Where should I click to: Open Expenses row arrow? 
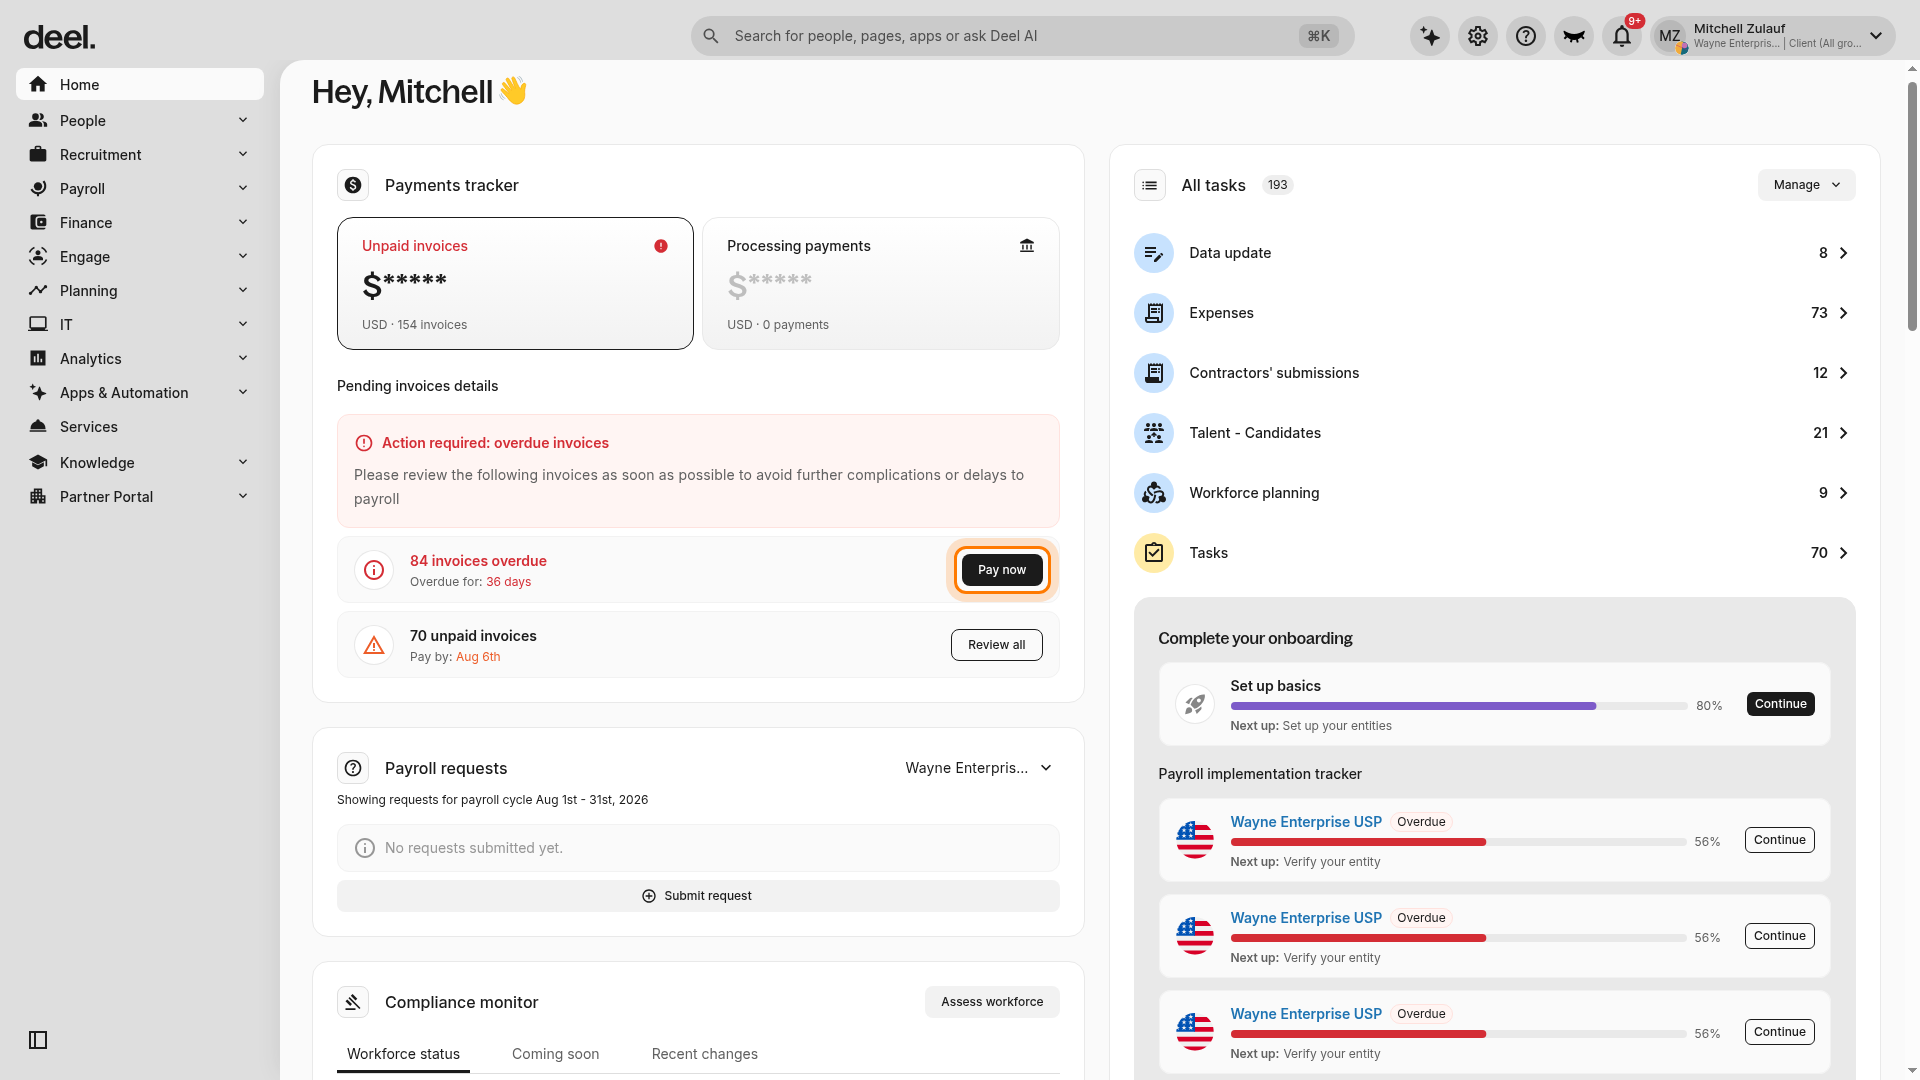coord(1844,313)
